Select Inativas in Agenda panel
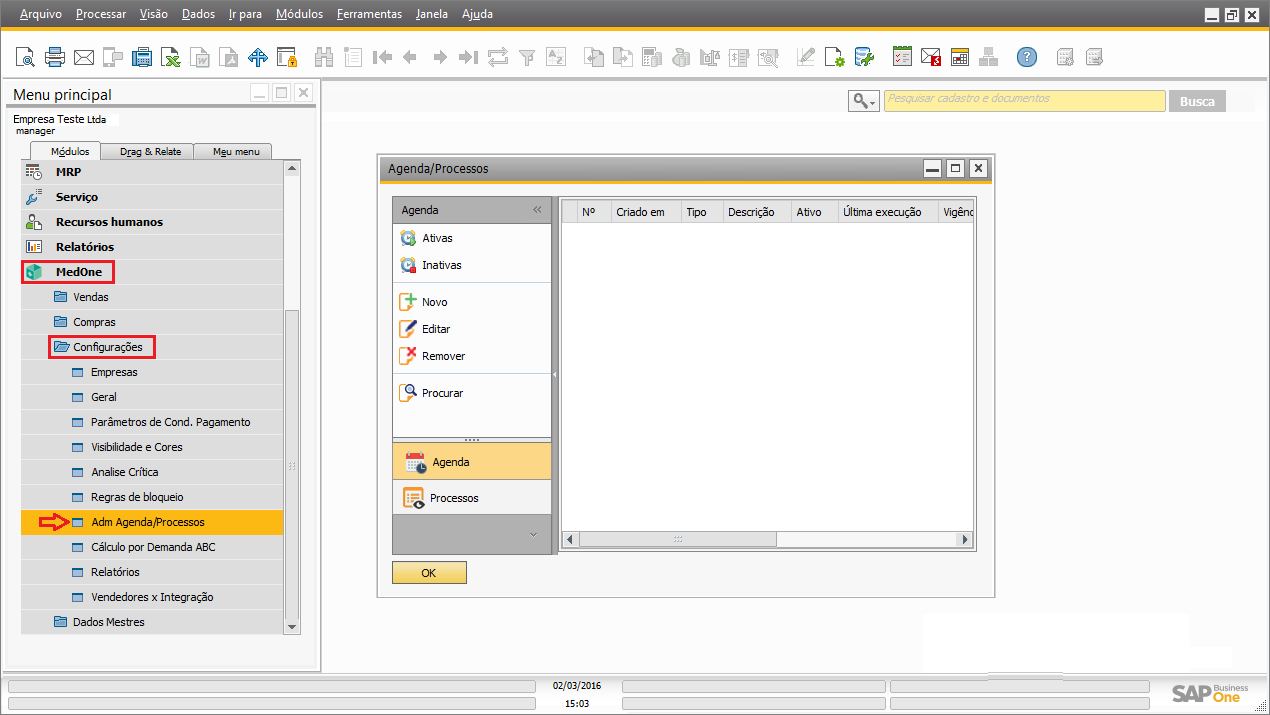This screenshot has width=1270, height=715. (x=441, y=265)
